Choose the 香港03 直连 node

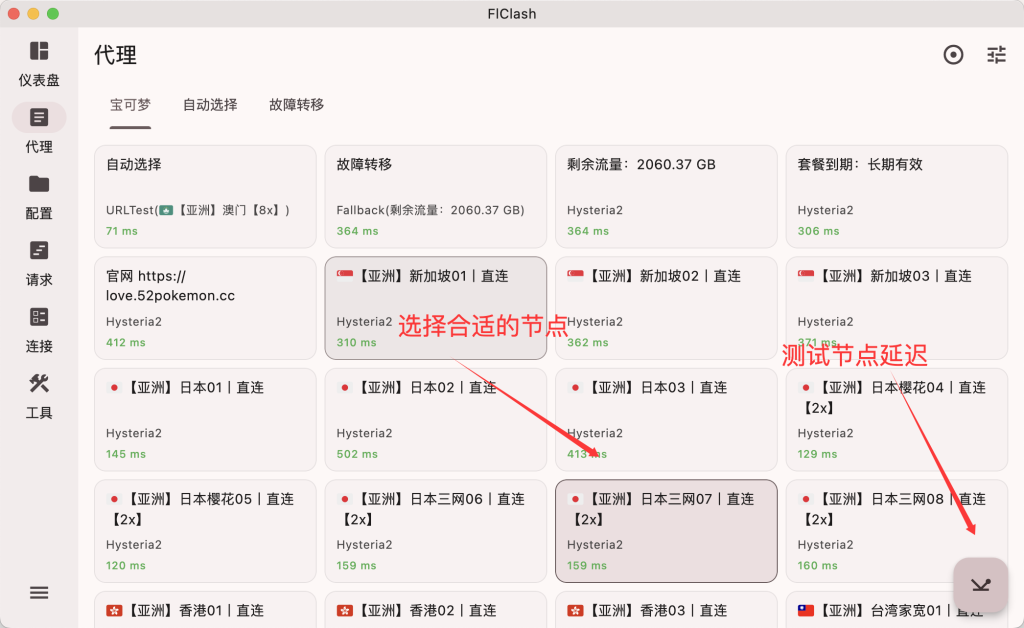click(x=666, y=610)
